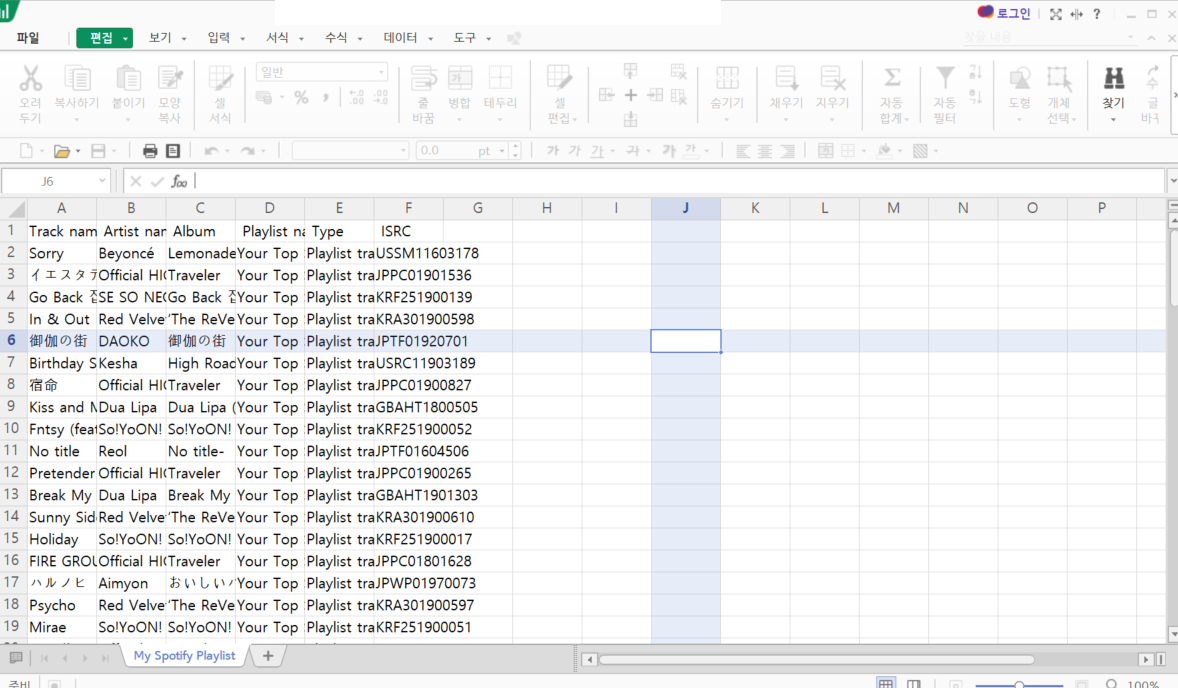
Task: Click the Find (찾기) binoculars icon
Action: (x=1113, y=78)
